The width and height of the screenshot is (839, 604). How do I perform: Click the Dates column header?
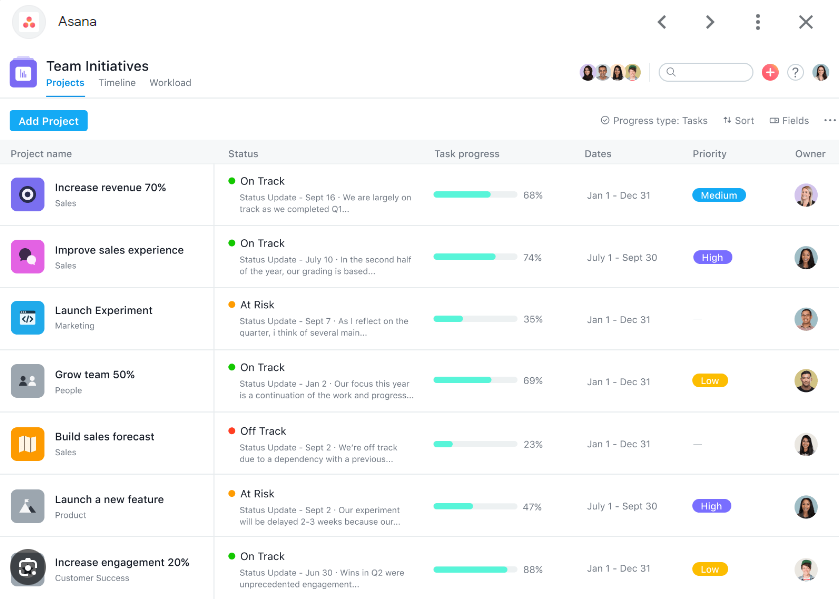pyautogui.click(x=598, y=154)
